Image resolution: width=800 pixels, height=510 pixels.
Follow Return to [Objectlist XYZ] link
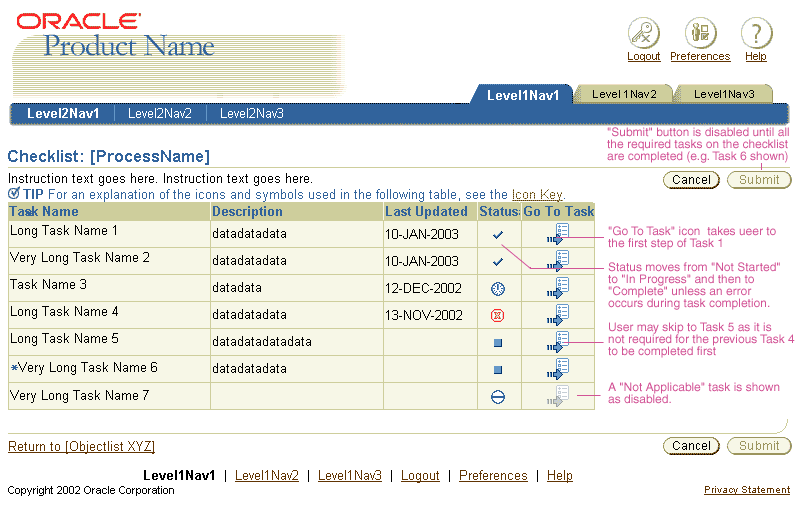point(81,446)
